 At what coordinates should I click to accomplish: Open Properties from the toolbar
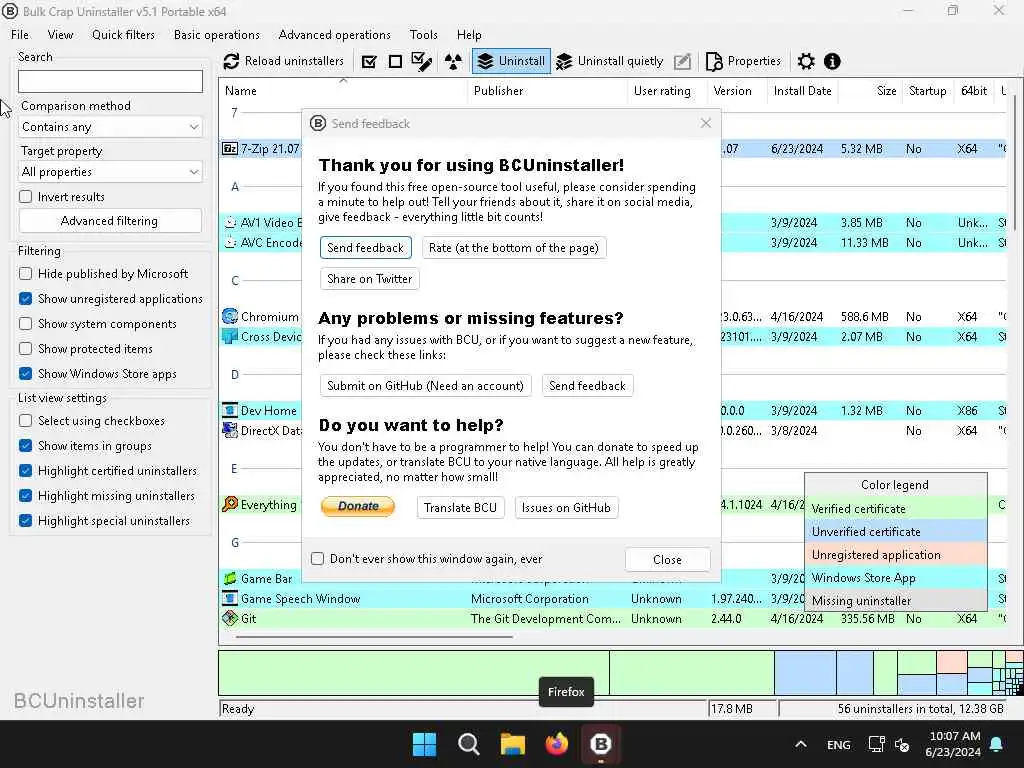pos(744,61)
